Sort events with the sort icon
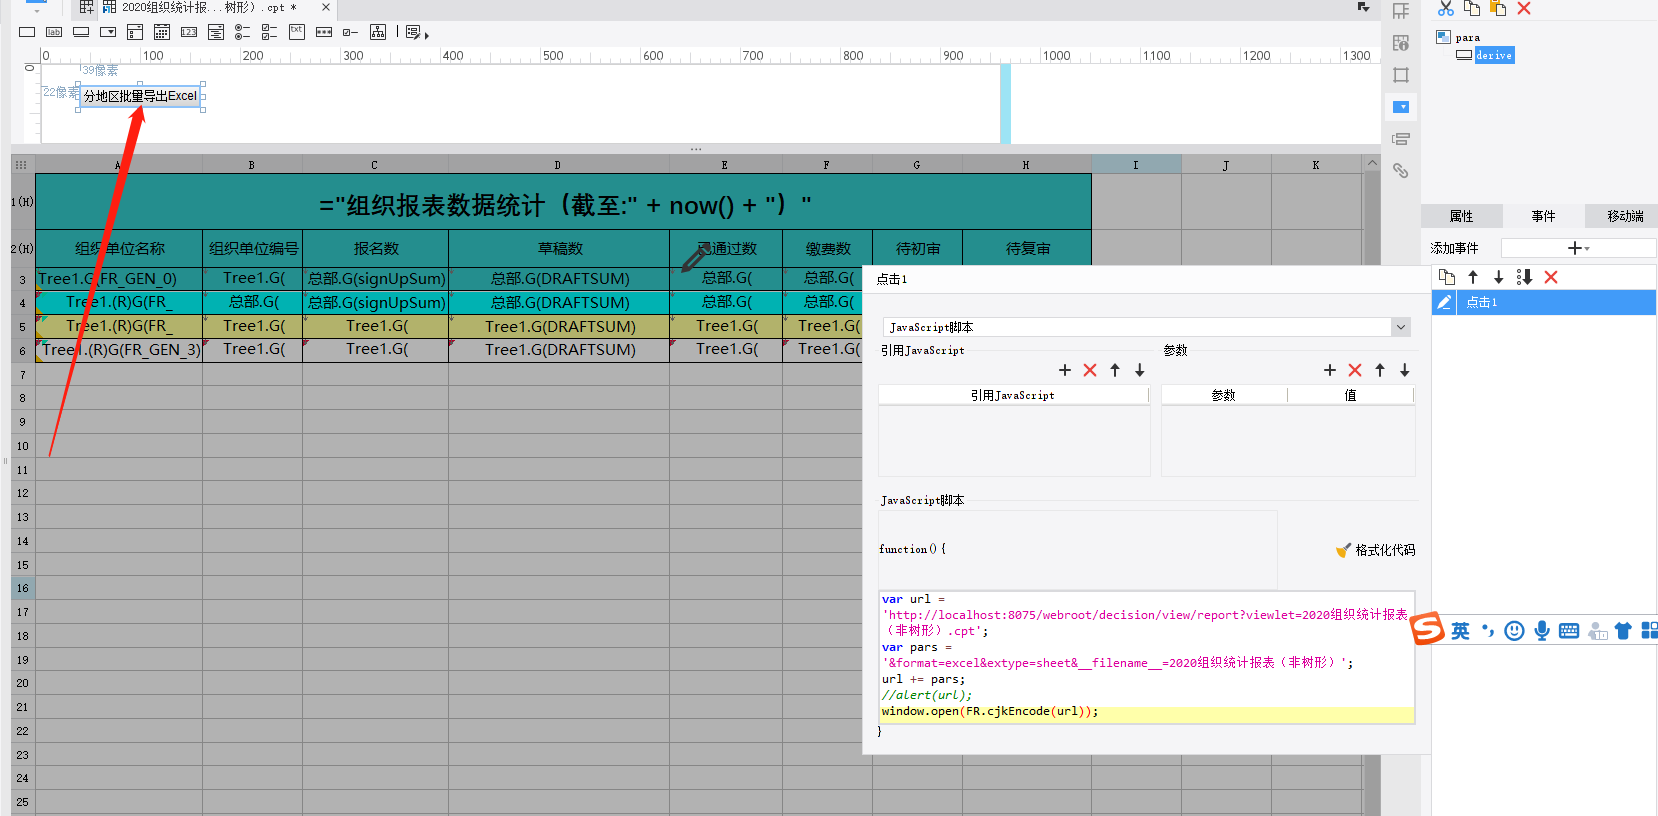 click(1524, 277)
